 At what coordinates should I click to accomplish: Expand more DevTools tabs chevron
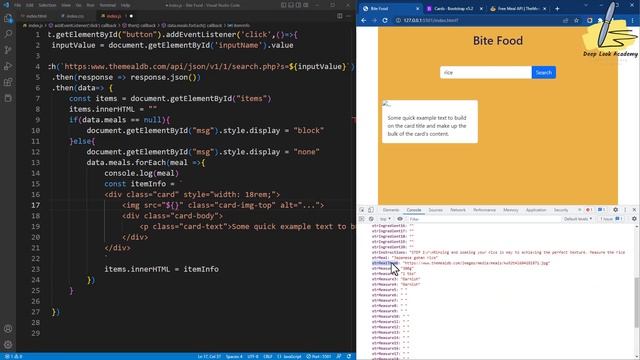tap(579, 210)
